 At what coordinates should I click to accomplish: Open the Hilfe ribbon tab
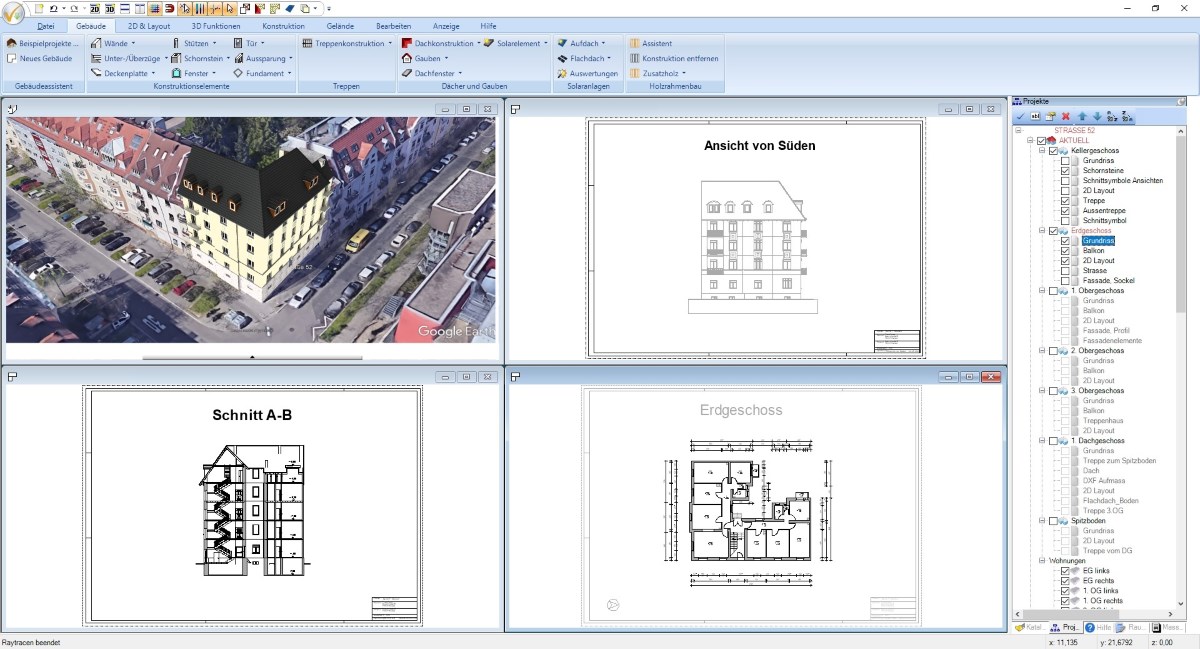[488, 26]
